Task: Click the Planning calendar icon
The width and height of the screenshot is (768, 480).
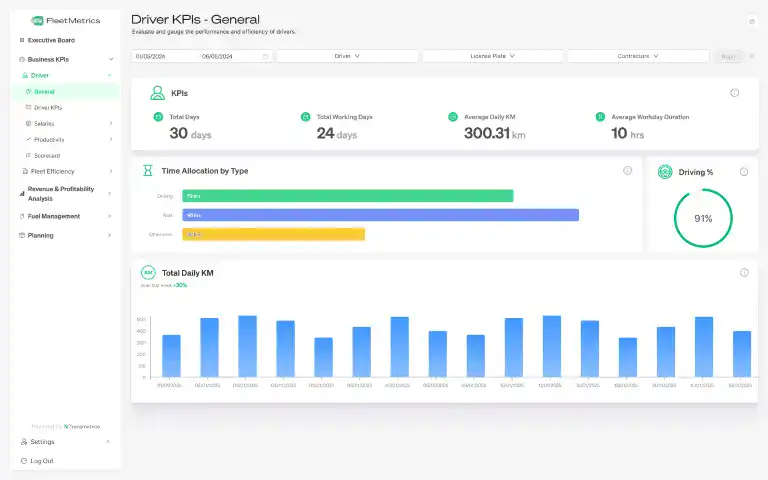Action: (22, 236)
